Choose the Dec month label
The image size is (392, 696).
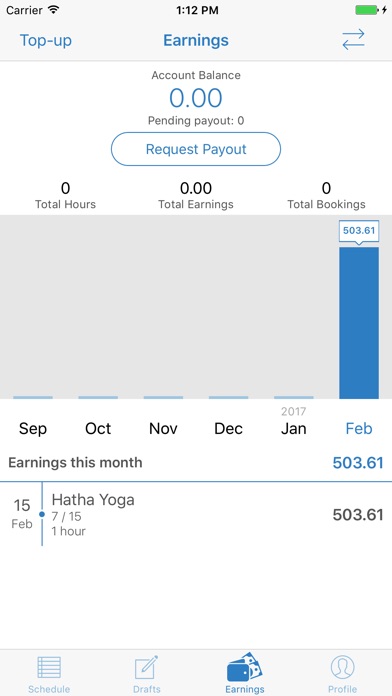229,428
